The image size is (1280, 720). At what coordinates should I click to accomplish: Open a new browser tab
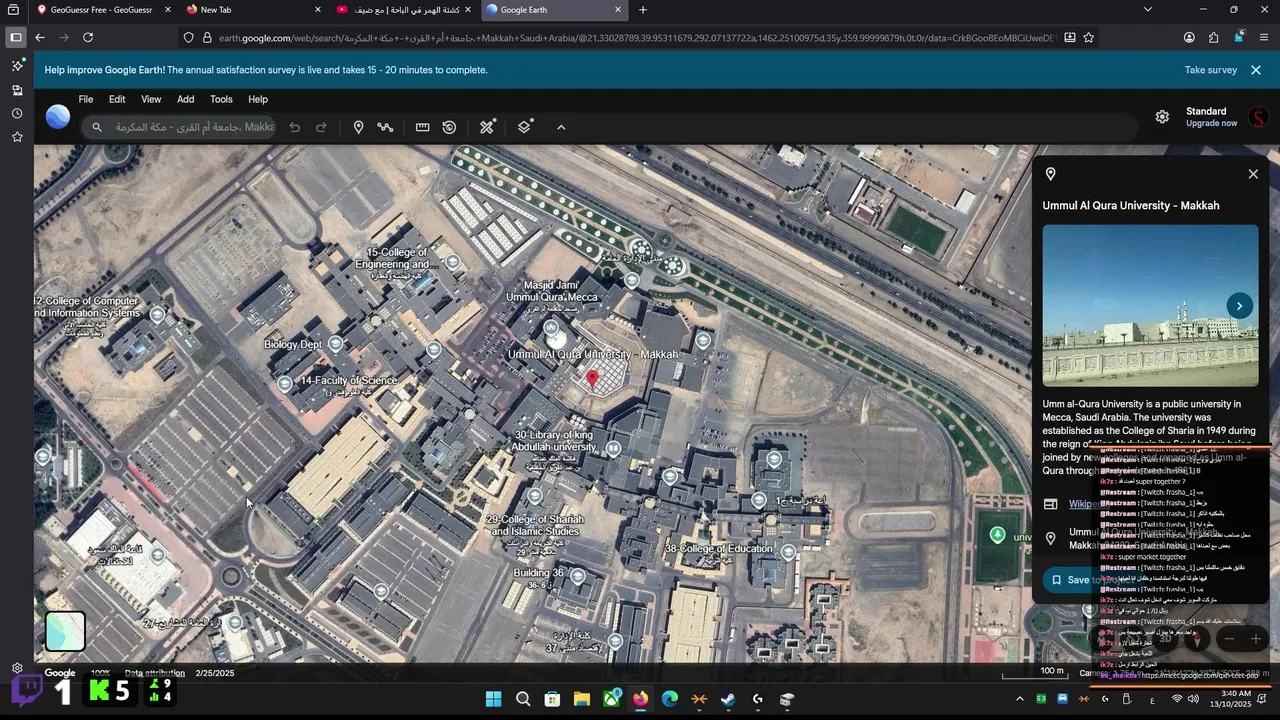pyautogui.click(x=643, y=10)
